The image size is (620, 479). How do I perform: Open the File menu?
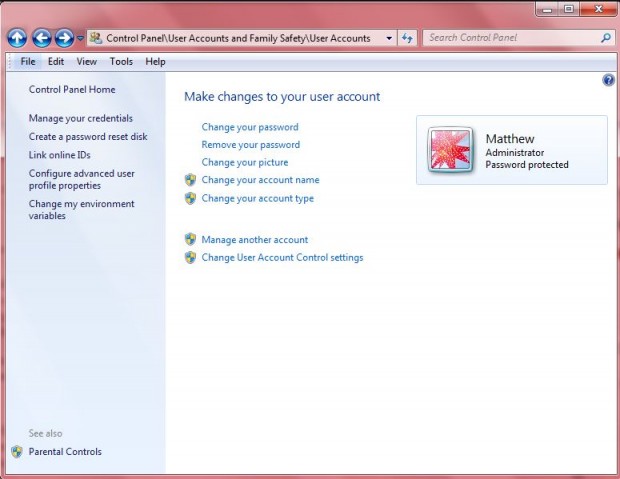pyautogui.click(x=28, y=62)
